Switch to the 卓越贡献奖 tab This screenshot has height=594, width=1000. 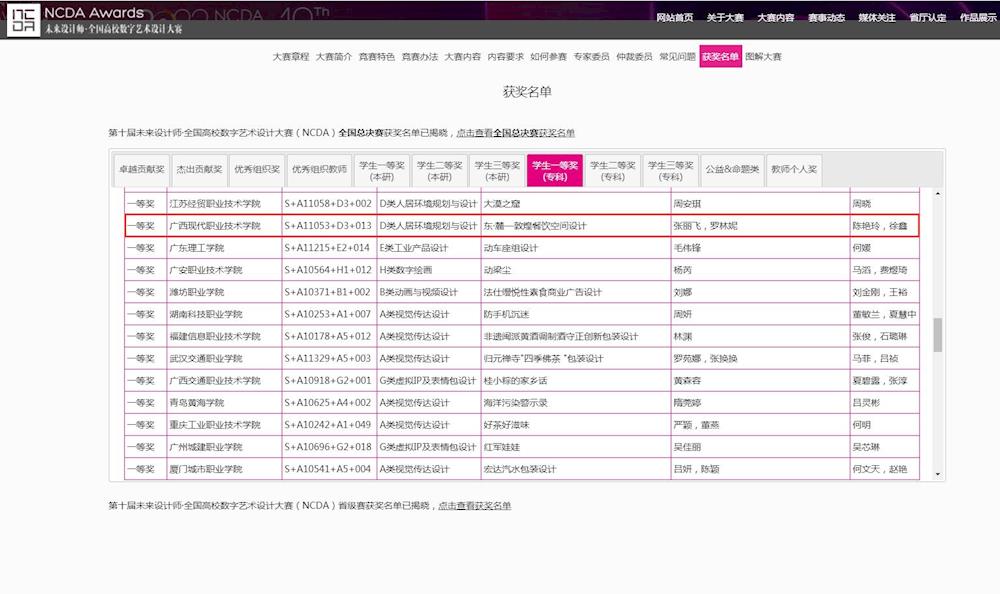click(140, 169)
